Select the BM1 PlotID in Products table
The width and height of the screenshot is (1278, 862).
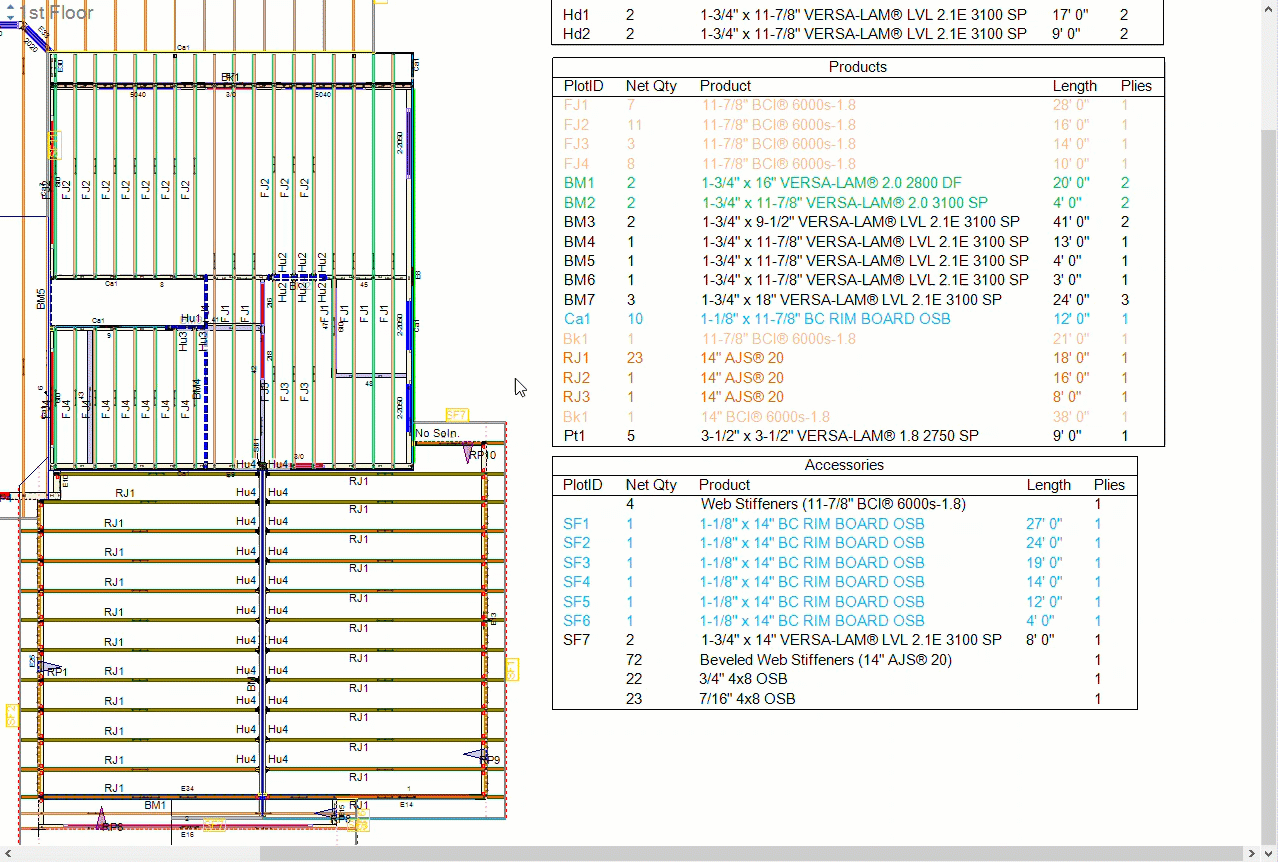click(x=579, y=183)
